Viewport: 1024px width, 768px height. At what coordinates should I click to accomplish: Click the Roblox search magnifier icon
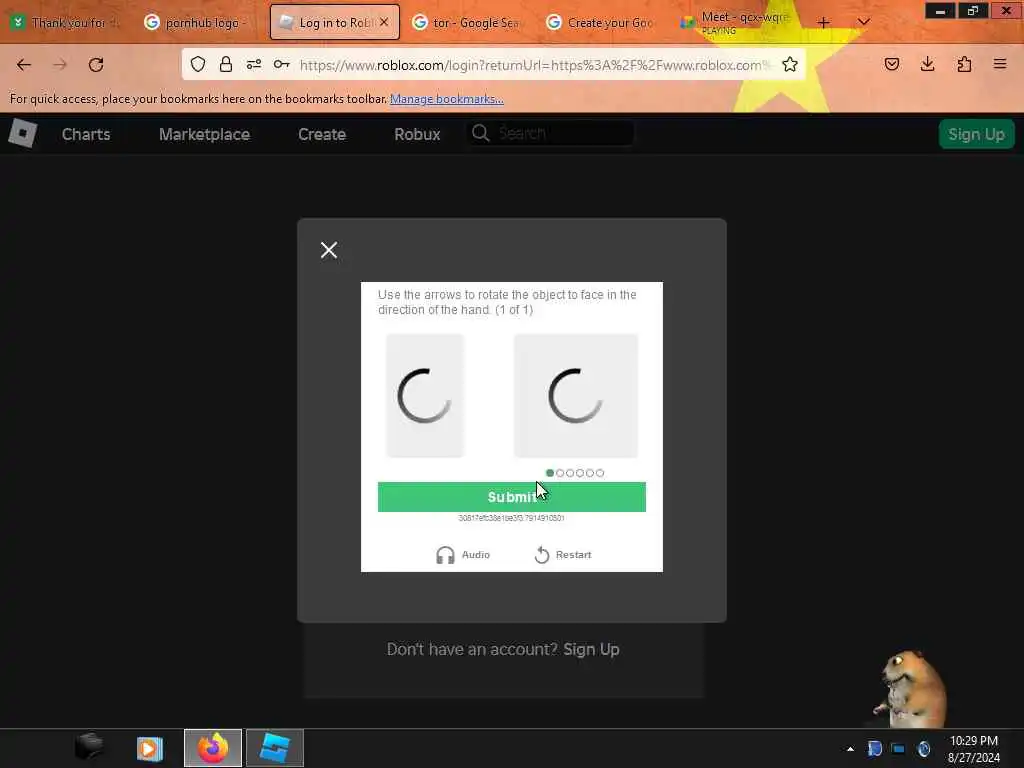[x=481, y=133]
